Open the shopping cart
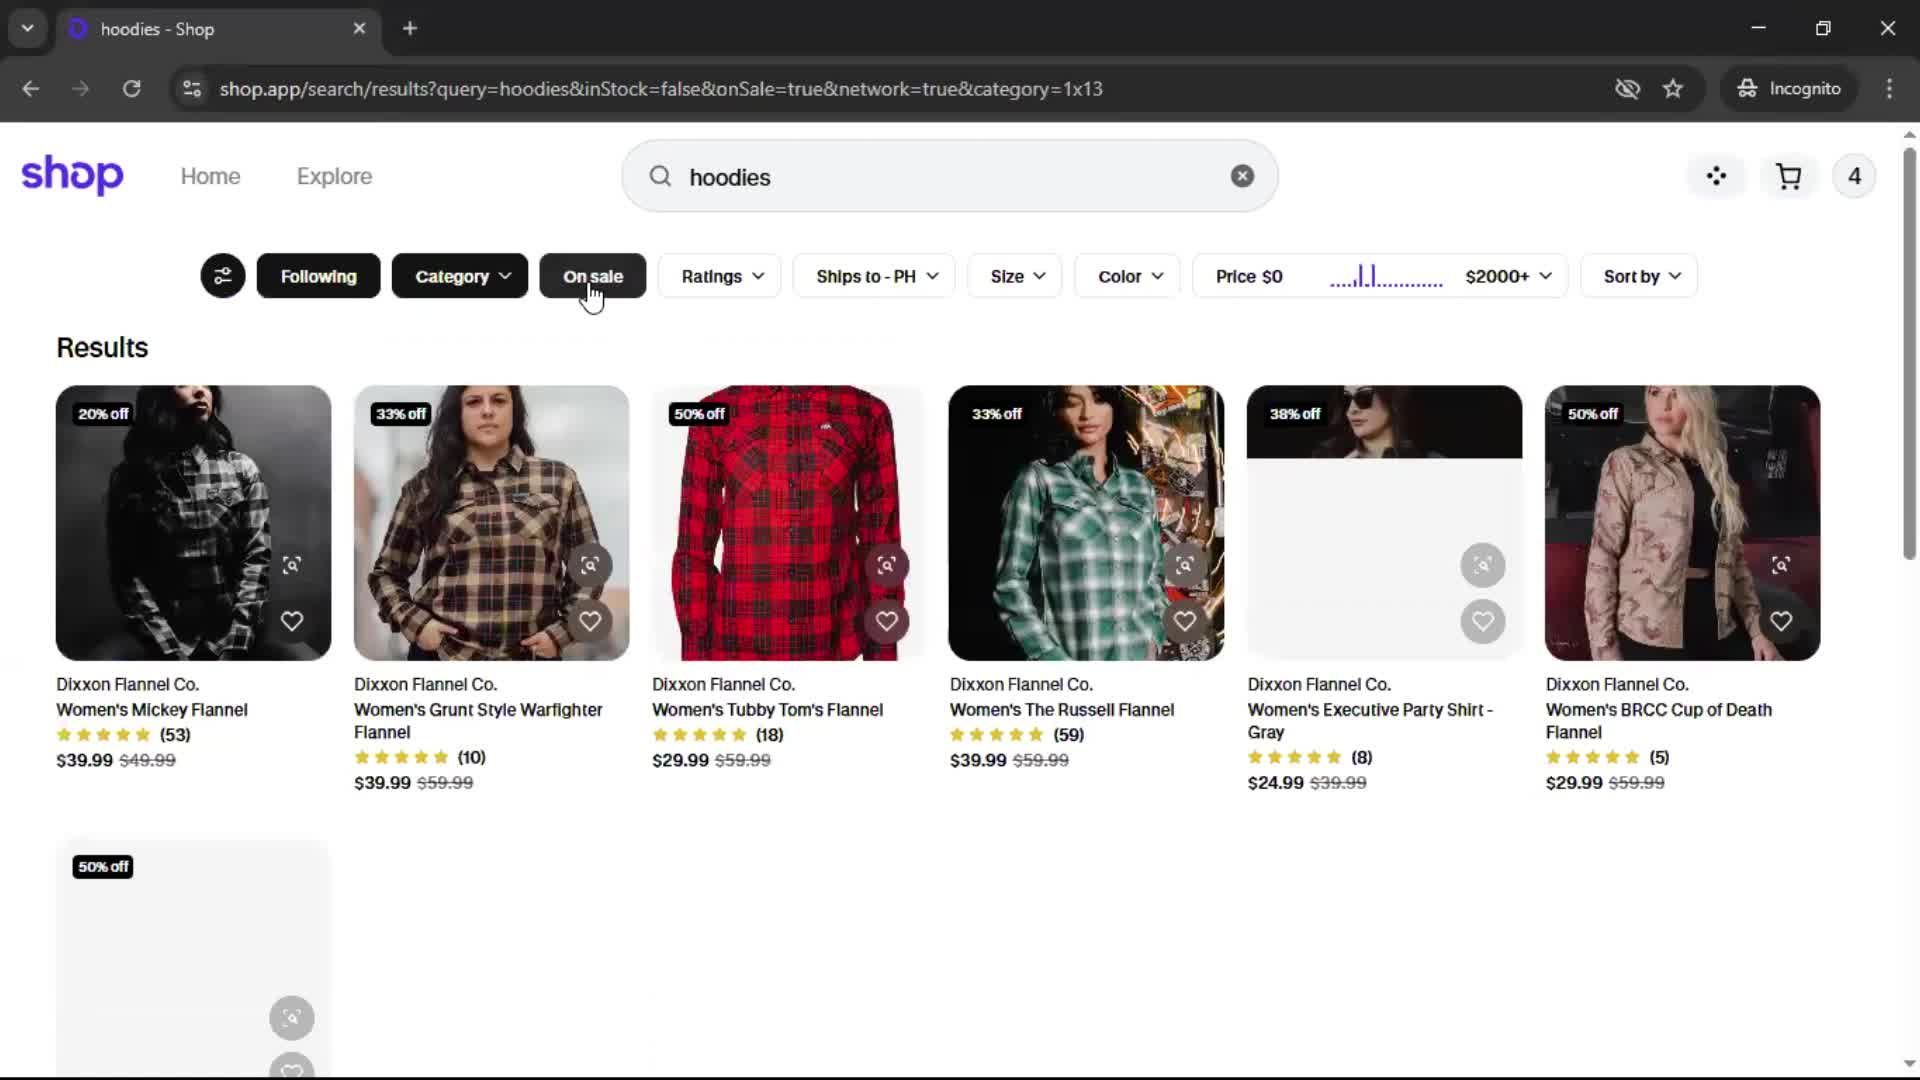 [1788, 177]
